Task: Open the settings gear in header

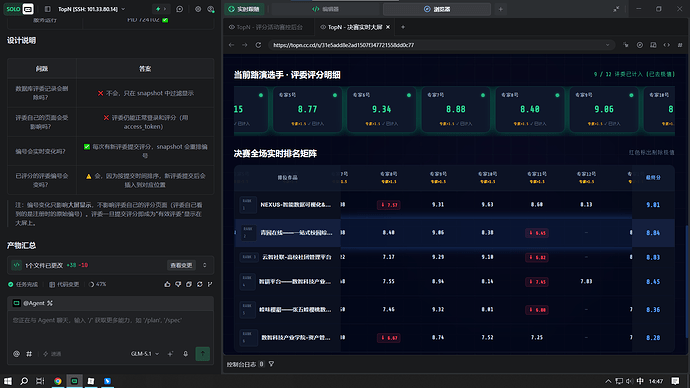Action: point(198,9)
